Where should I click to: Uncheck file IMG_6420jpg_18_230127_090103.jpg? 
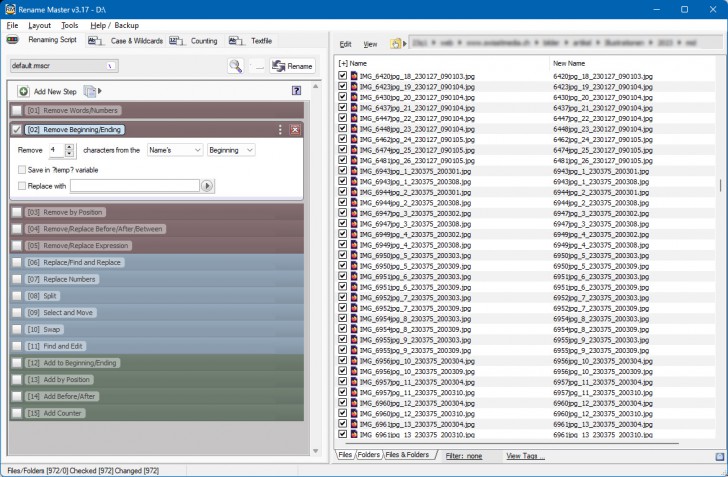(x=343, y=76)
